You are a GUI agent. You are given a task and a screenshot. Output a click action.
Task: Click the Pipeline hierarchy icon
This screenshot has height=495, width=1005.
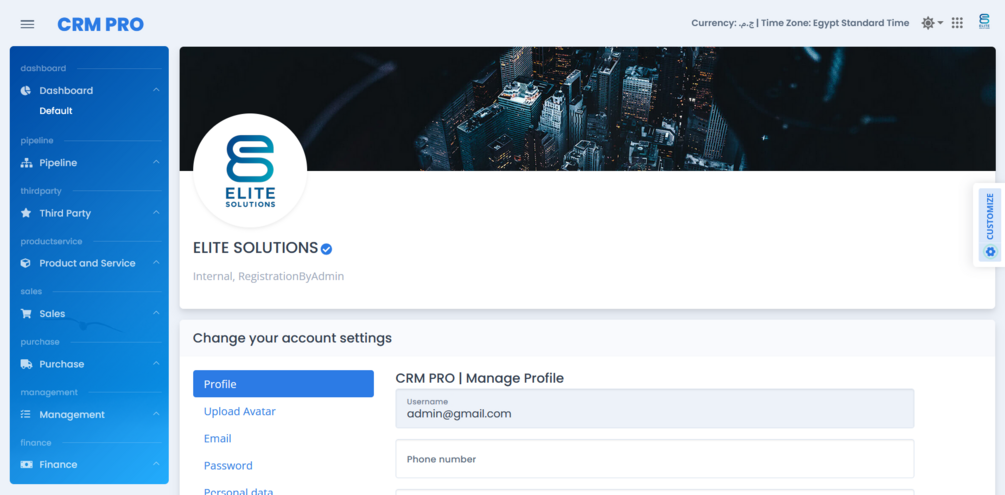[x=26, y=163]
